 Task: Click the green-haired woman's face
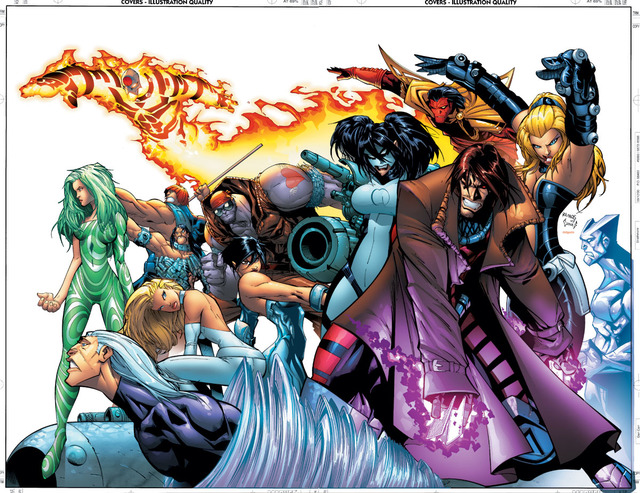click(x=81, y=195)
